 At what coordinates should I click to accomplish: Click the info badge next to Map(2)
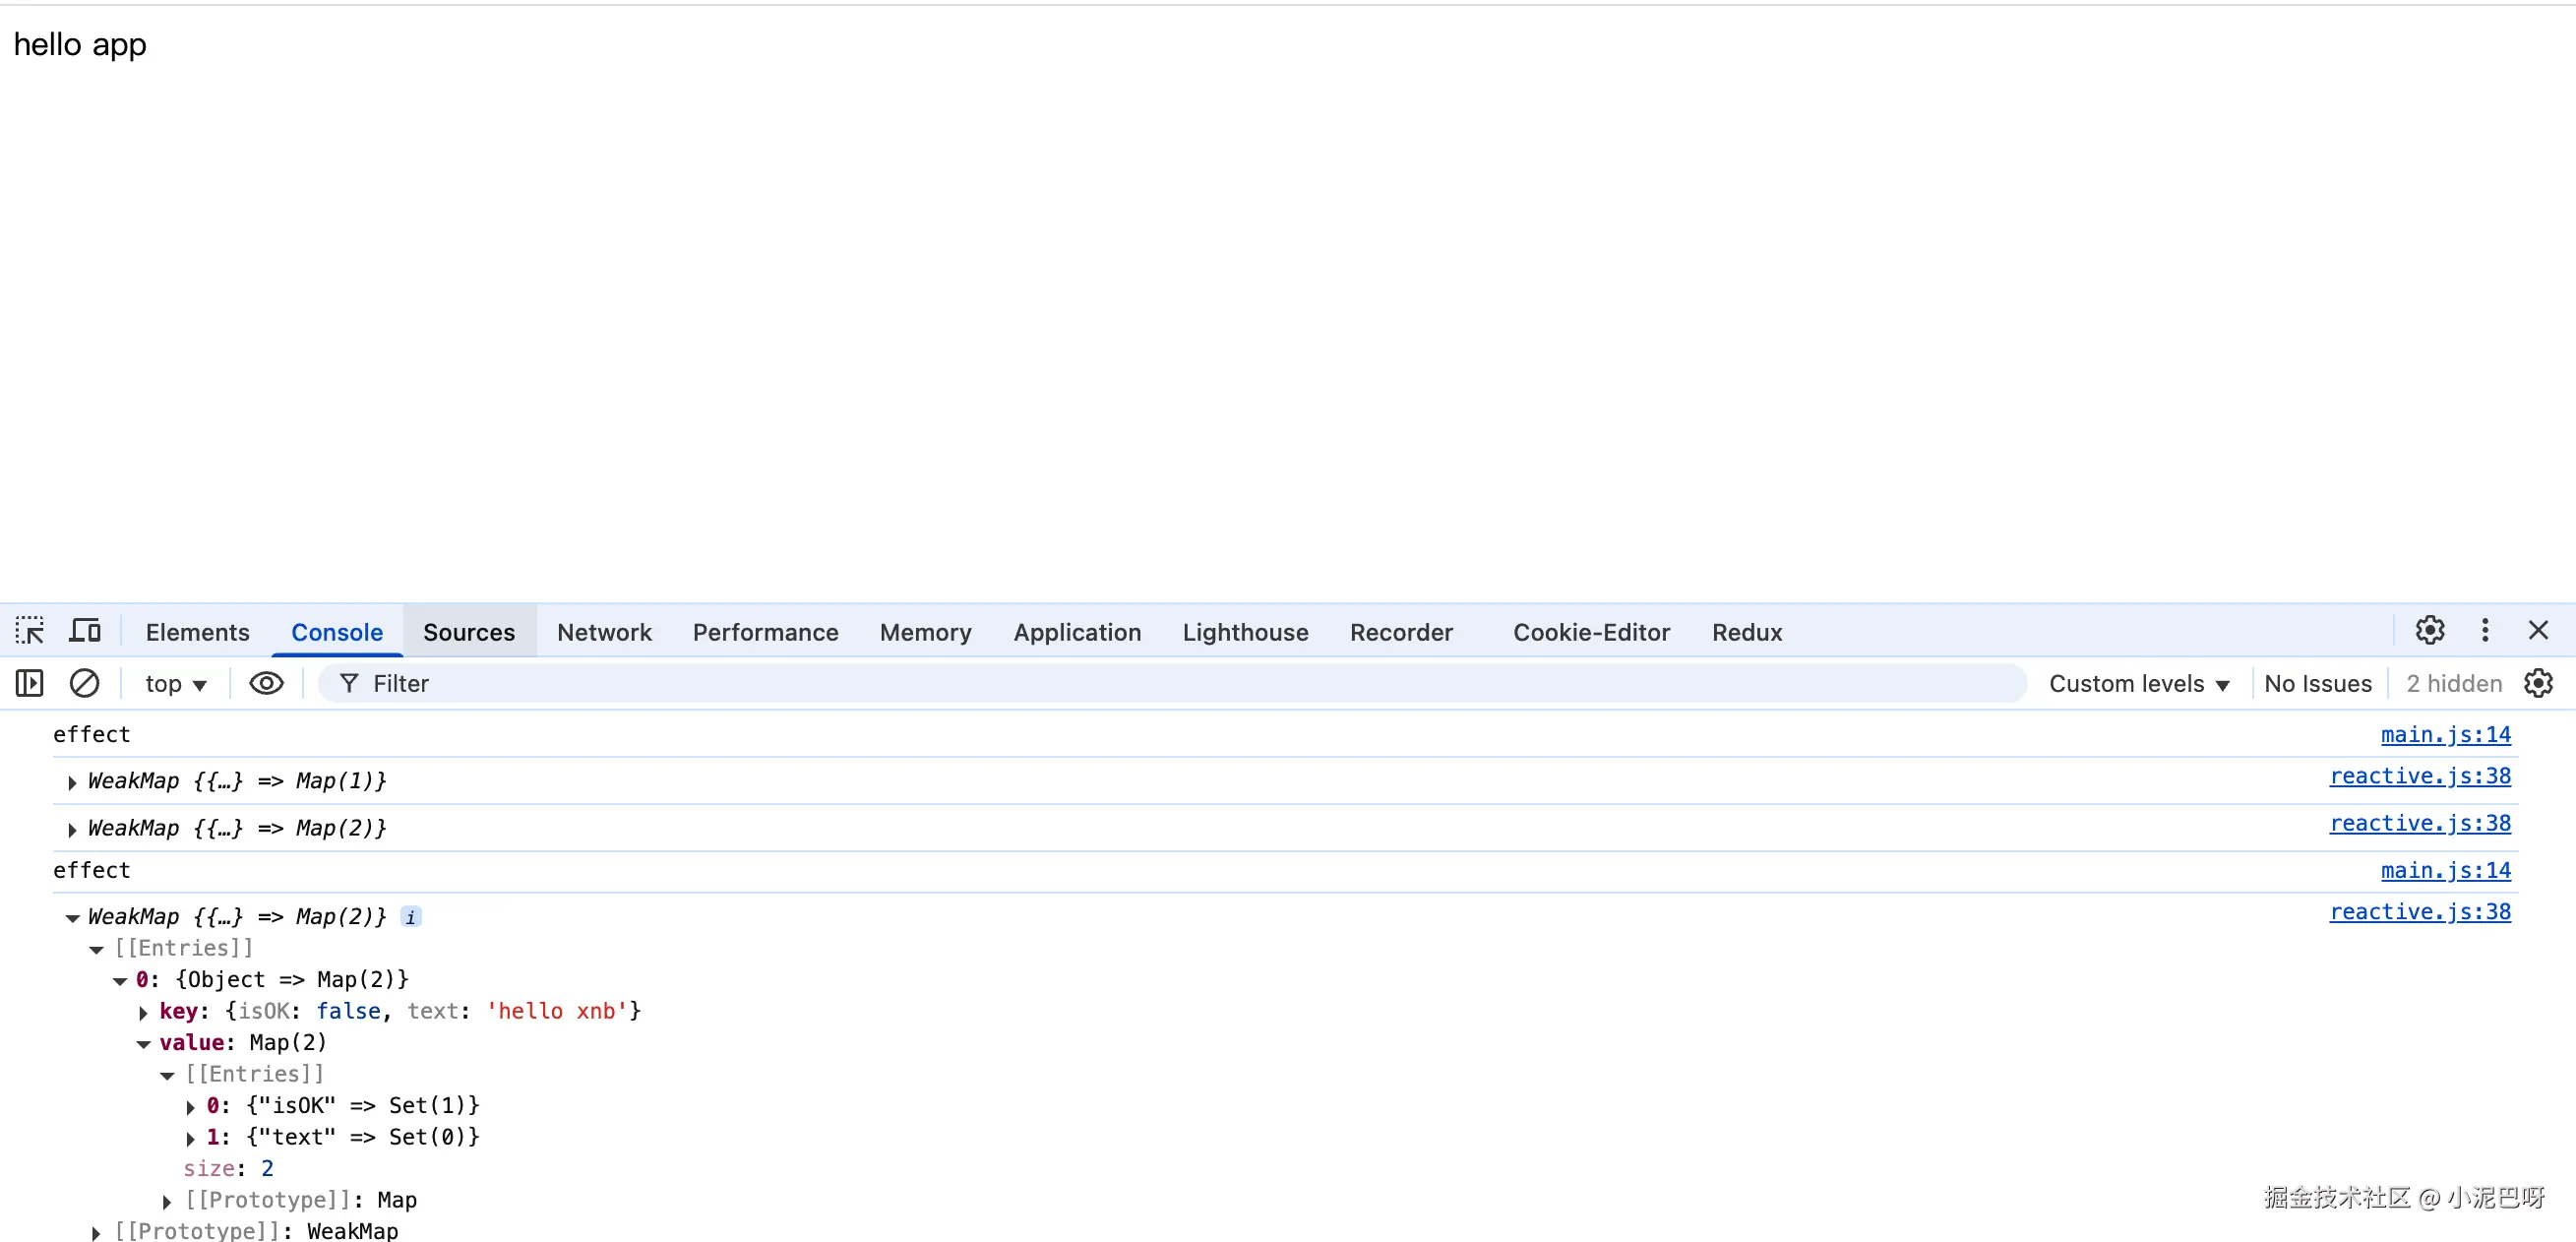(x=410, y=917)
